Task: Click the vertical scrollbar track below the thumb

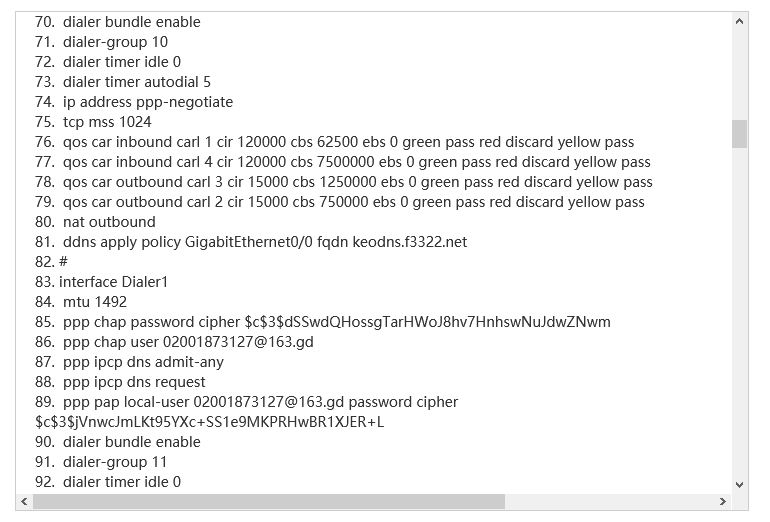Action: (x=740, y=320)
